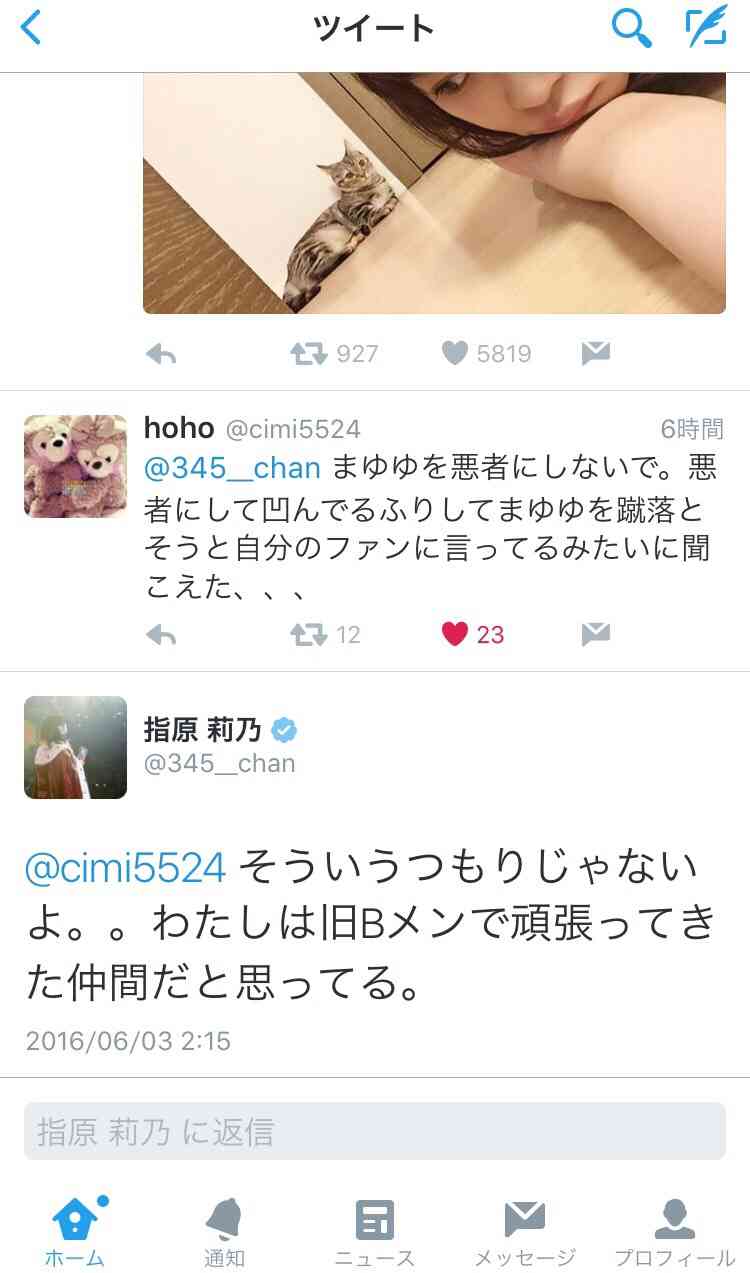Go back using the top-left arrow
Viewport: 750px width, 1273px height.
pyautogui.click(x=31, y=29)
